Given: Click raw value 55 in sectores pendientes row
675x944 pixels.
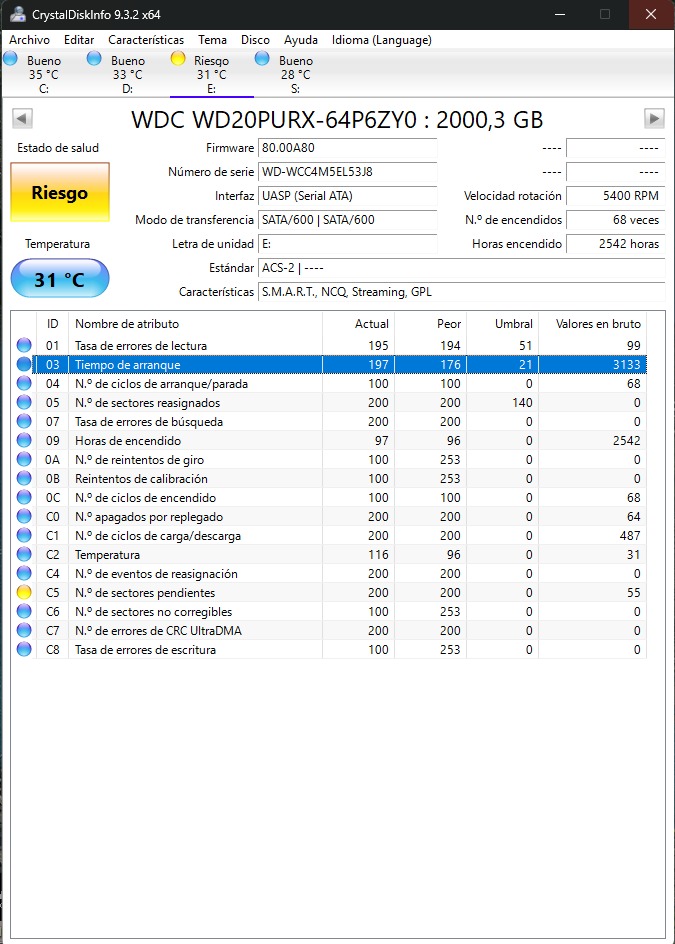Looking at the screenshot, I should coord(633,593).
